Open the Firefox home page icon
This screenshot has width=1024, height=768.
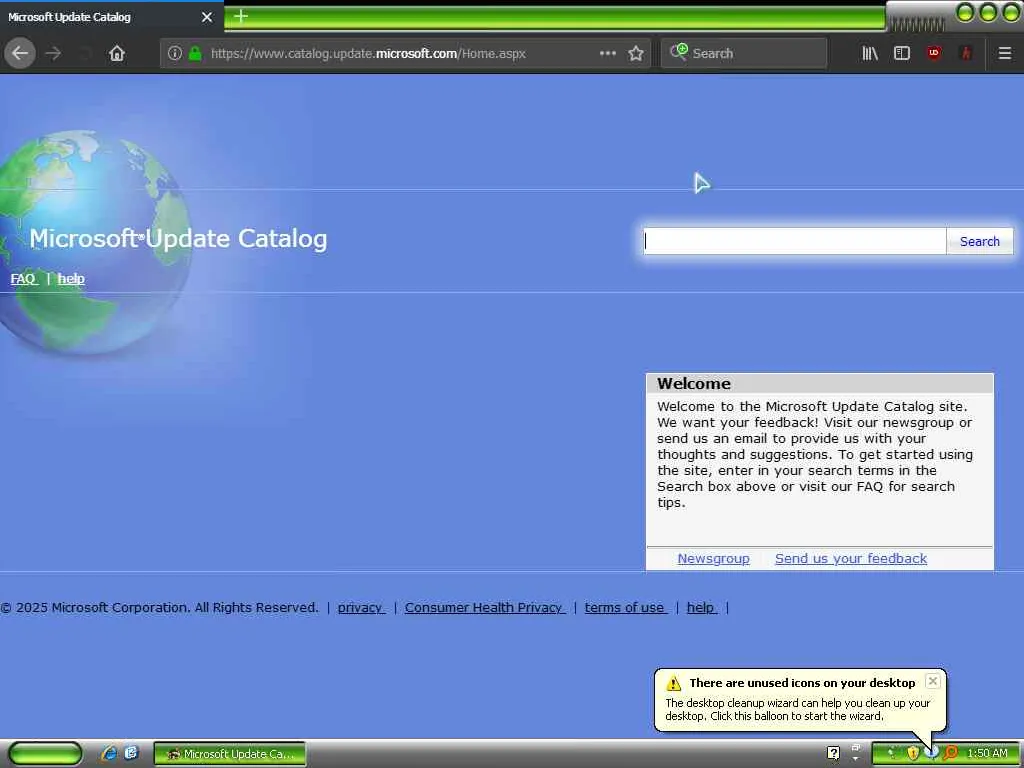click(117, 54)
